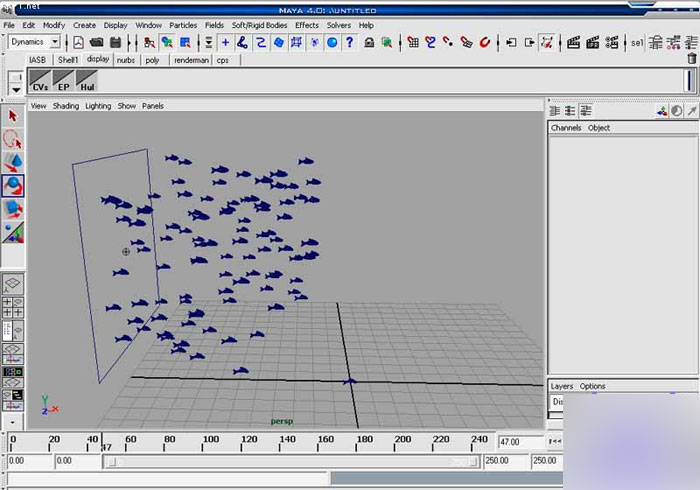Expand the shelf options arrow

[14, 88]
